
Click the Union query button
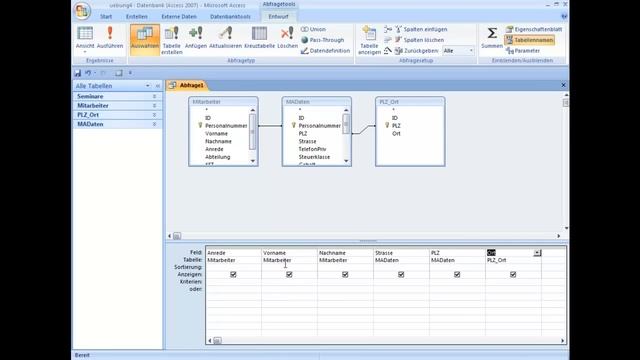pyautogui.click(x=313, y=29)
